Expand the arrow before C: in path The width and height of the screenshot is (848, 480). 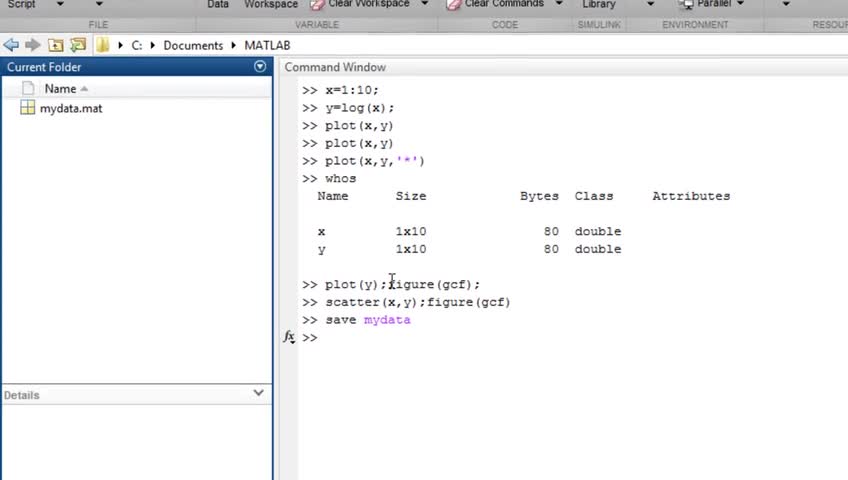[x=121, y=45]
